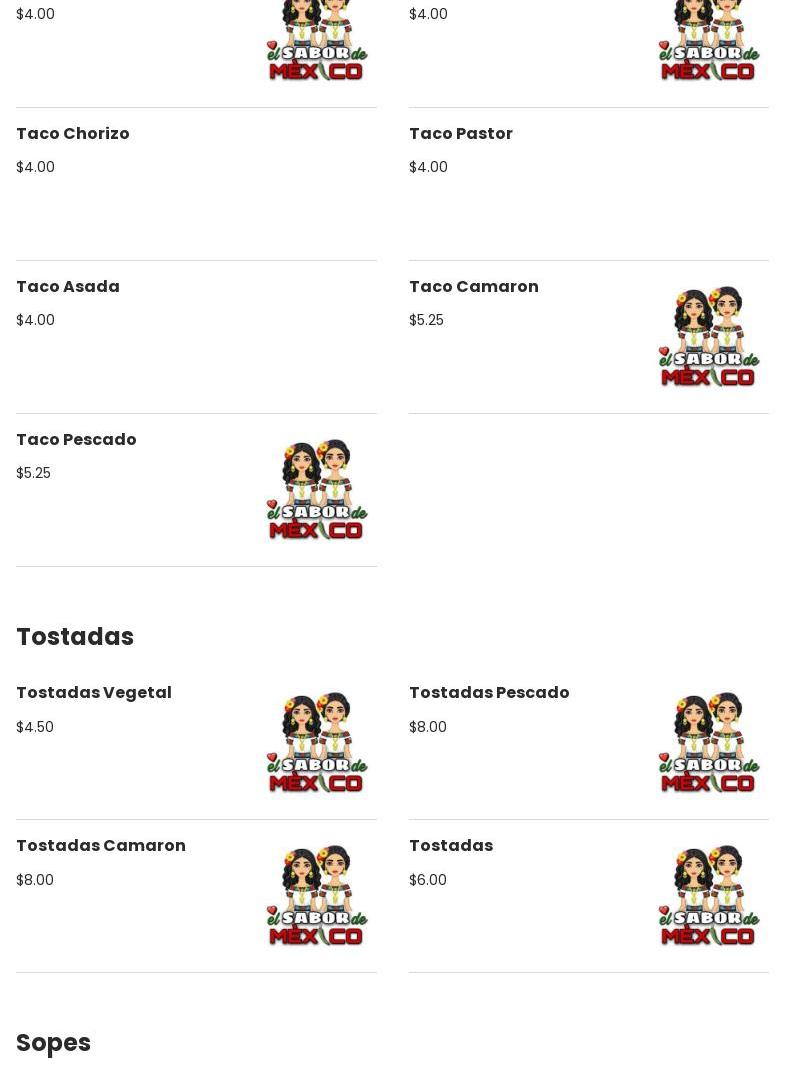Select the Tostadas Pescado item title
This screenshot has width=785, height=1083.
click(489, 693)
